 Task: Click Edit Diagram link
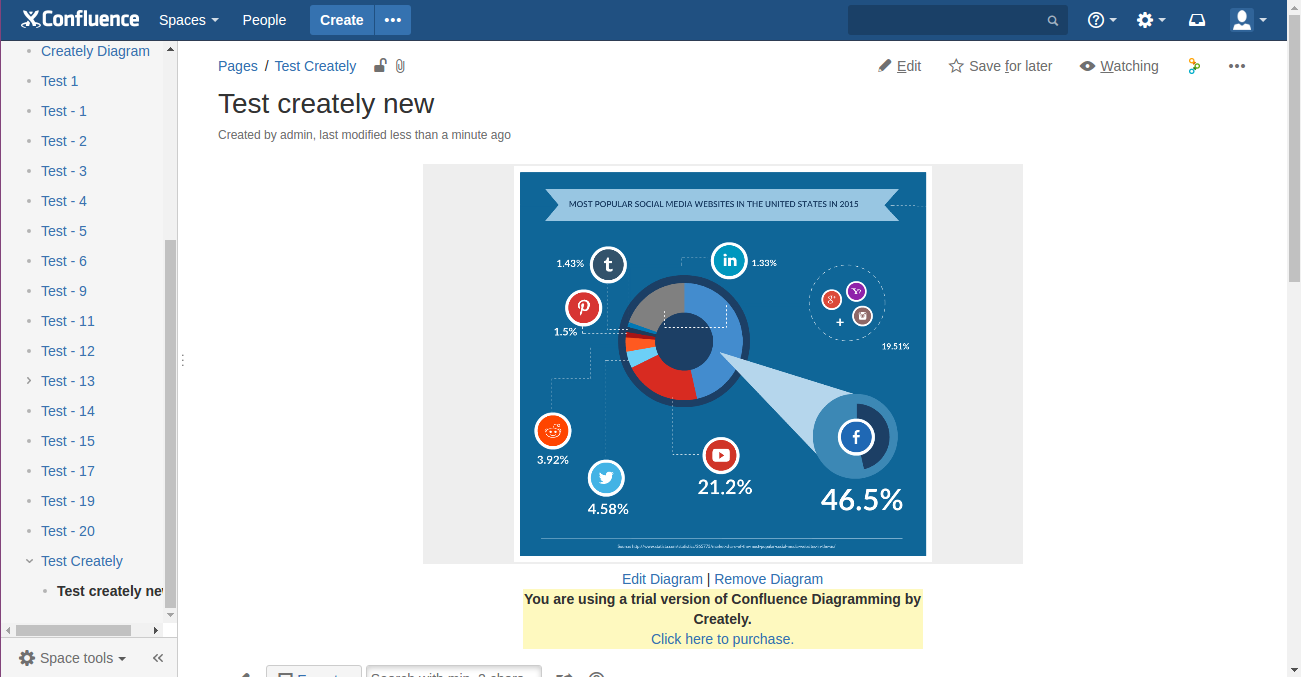662,579
